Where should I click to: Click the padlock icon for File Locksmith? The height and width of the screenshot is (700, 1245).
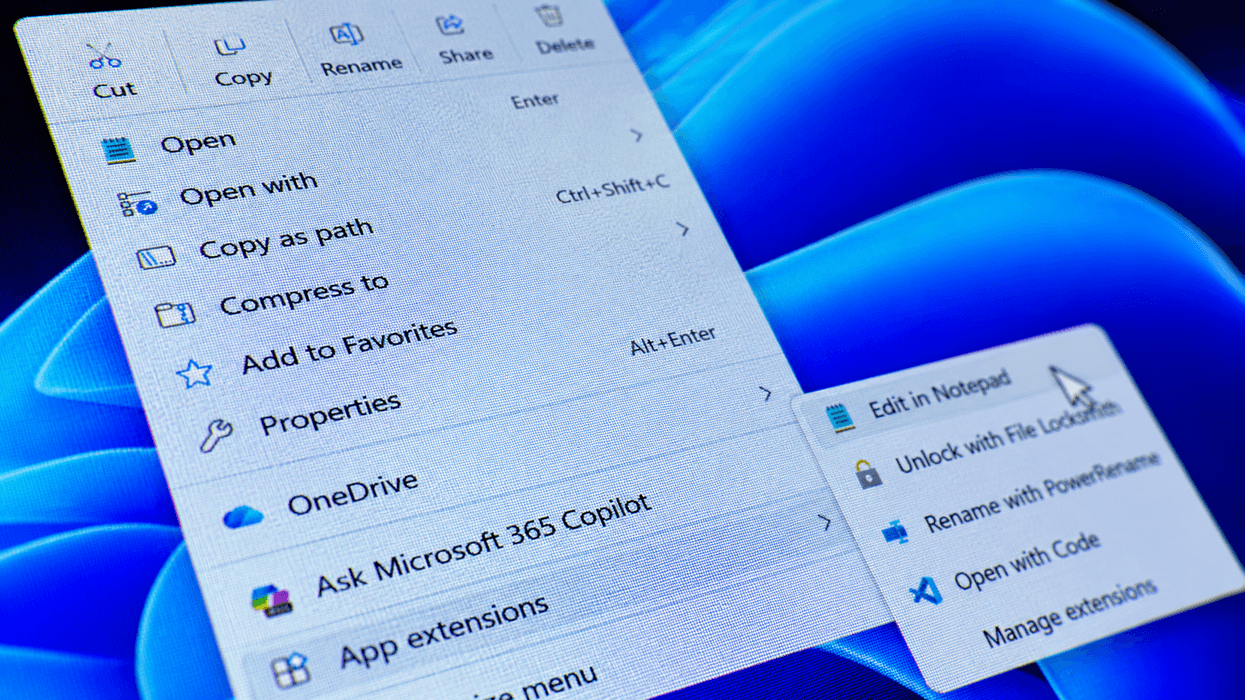(868, 472)
